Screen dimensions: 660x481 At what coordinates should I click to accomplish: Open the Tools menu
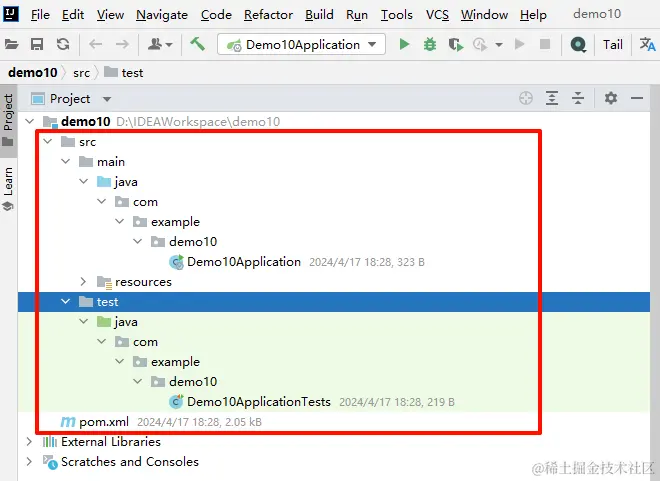coord(397,15)
